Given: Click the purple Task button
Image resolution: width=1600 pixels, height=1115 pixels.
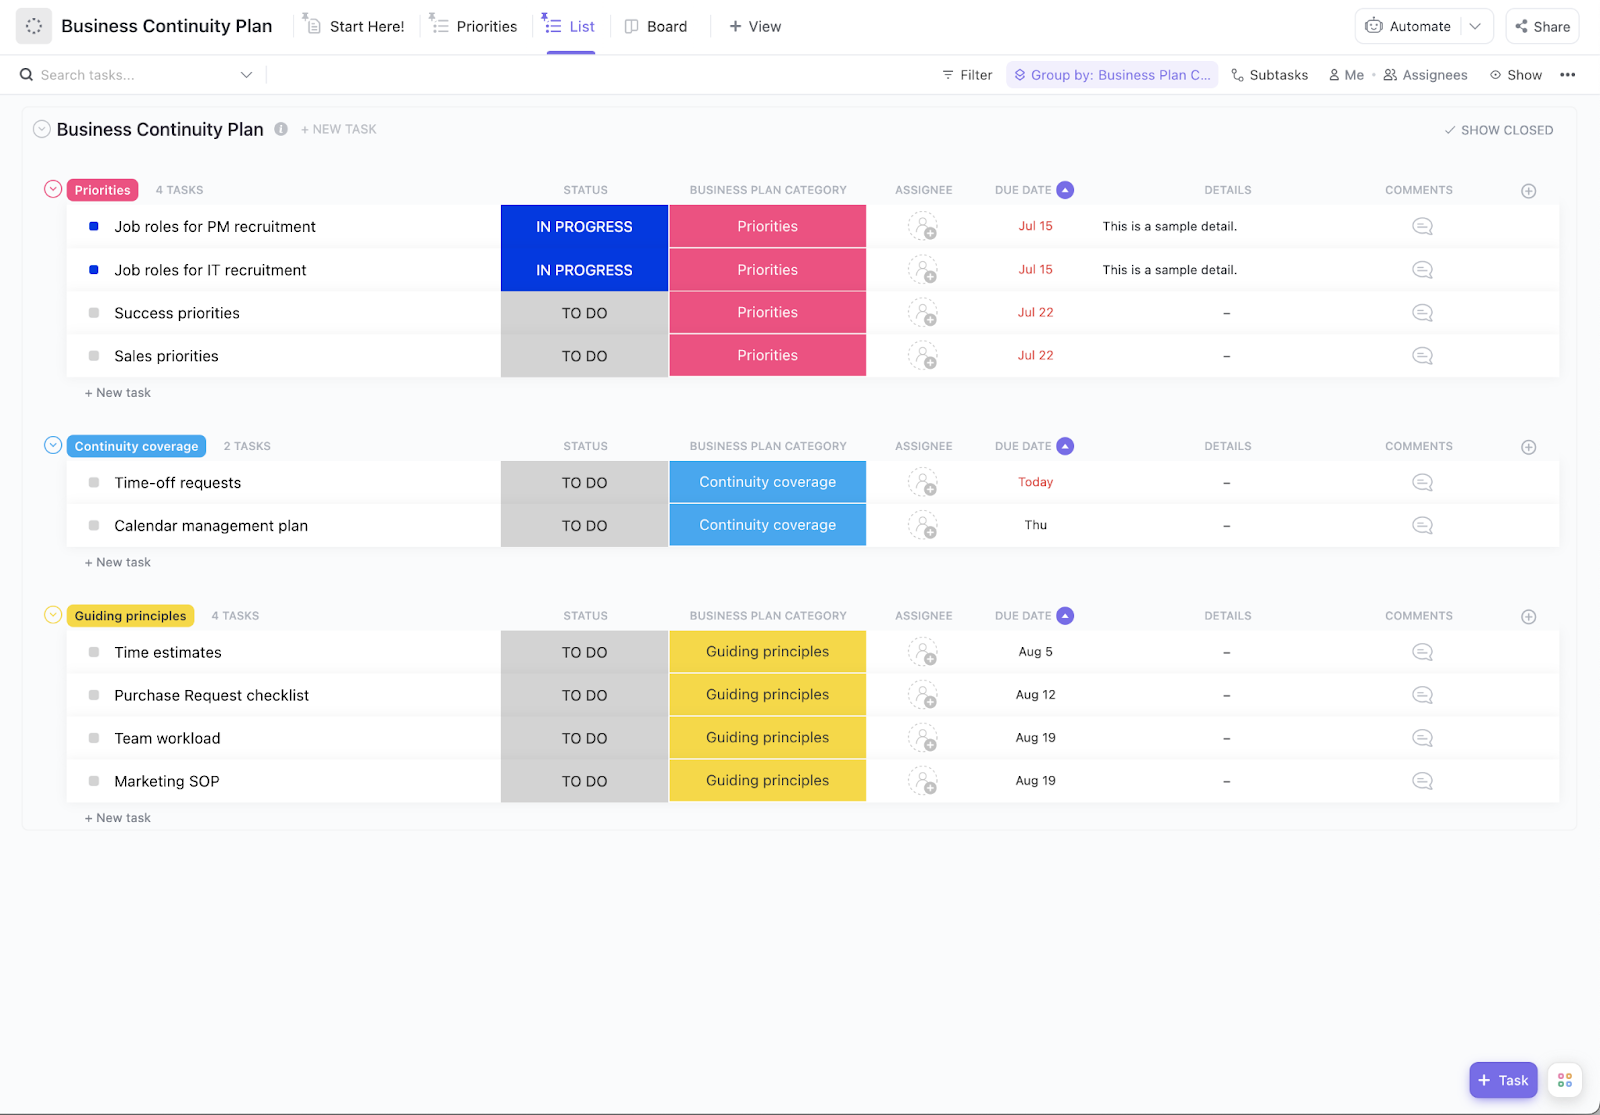Looking at the screenshot, I should [x=1503, y=1080].
